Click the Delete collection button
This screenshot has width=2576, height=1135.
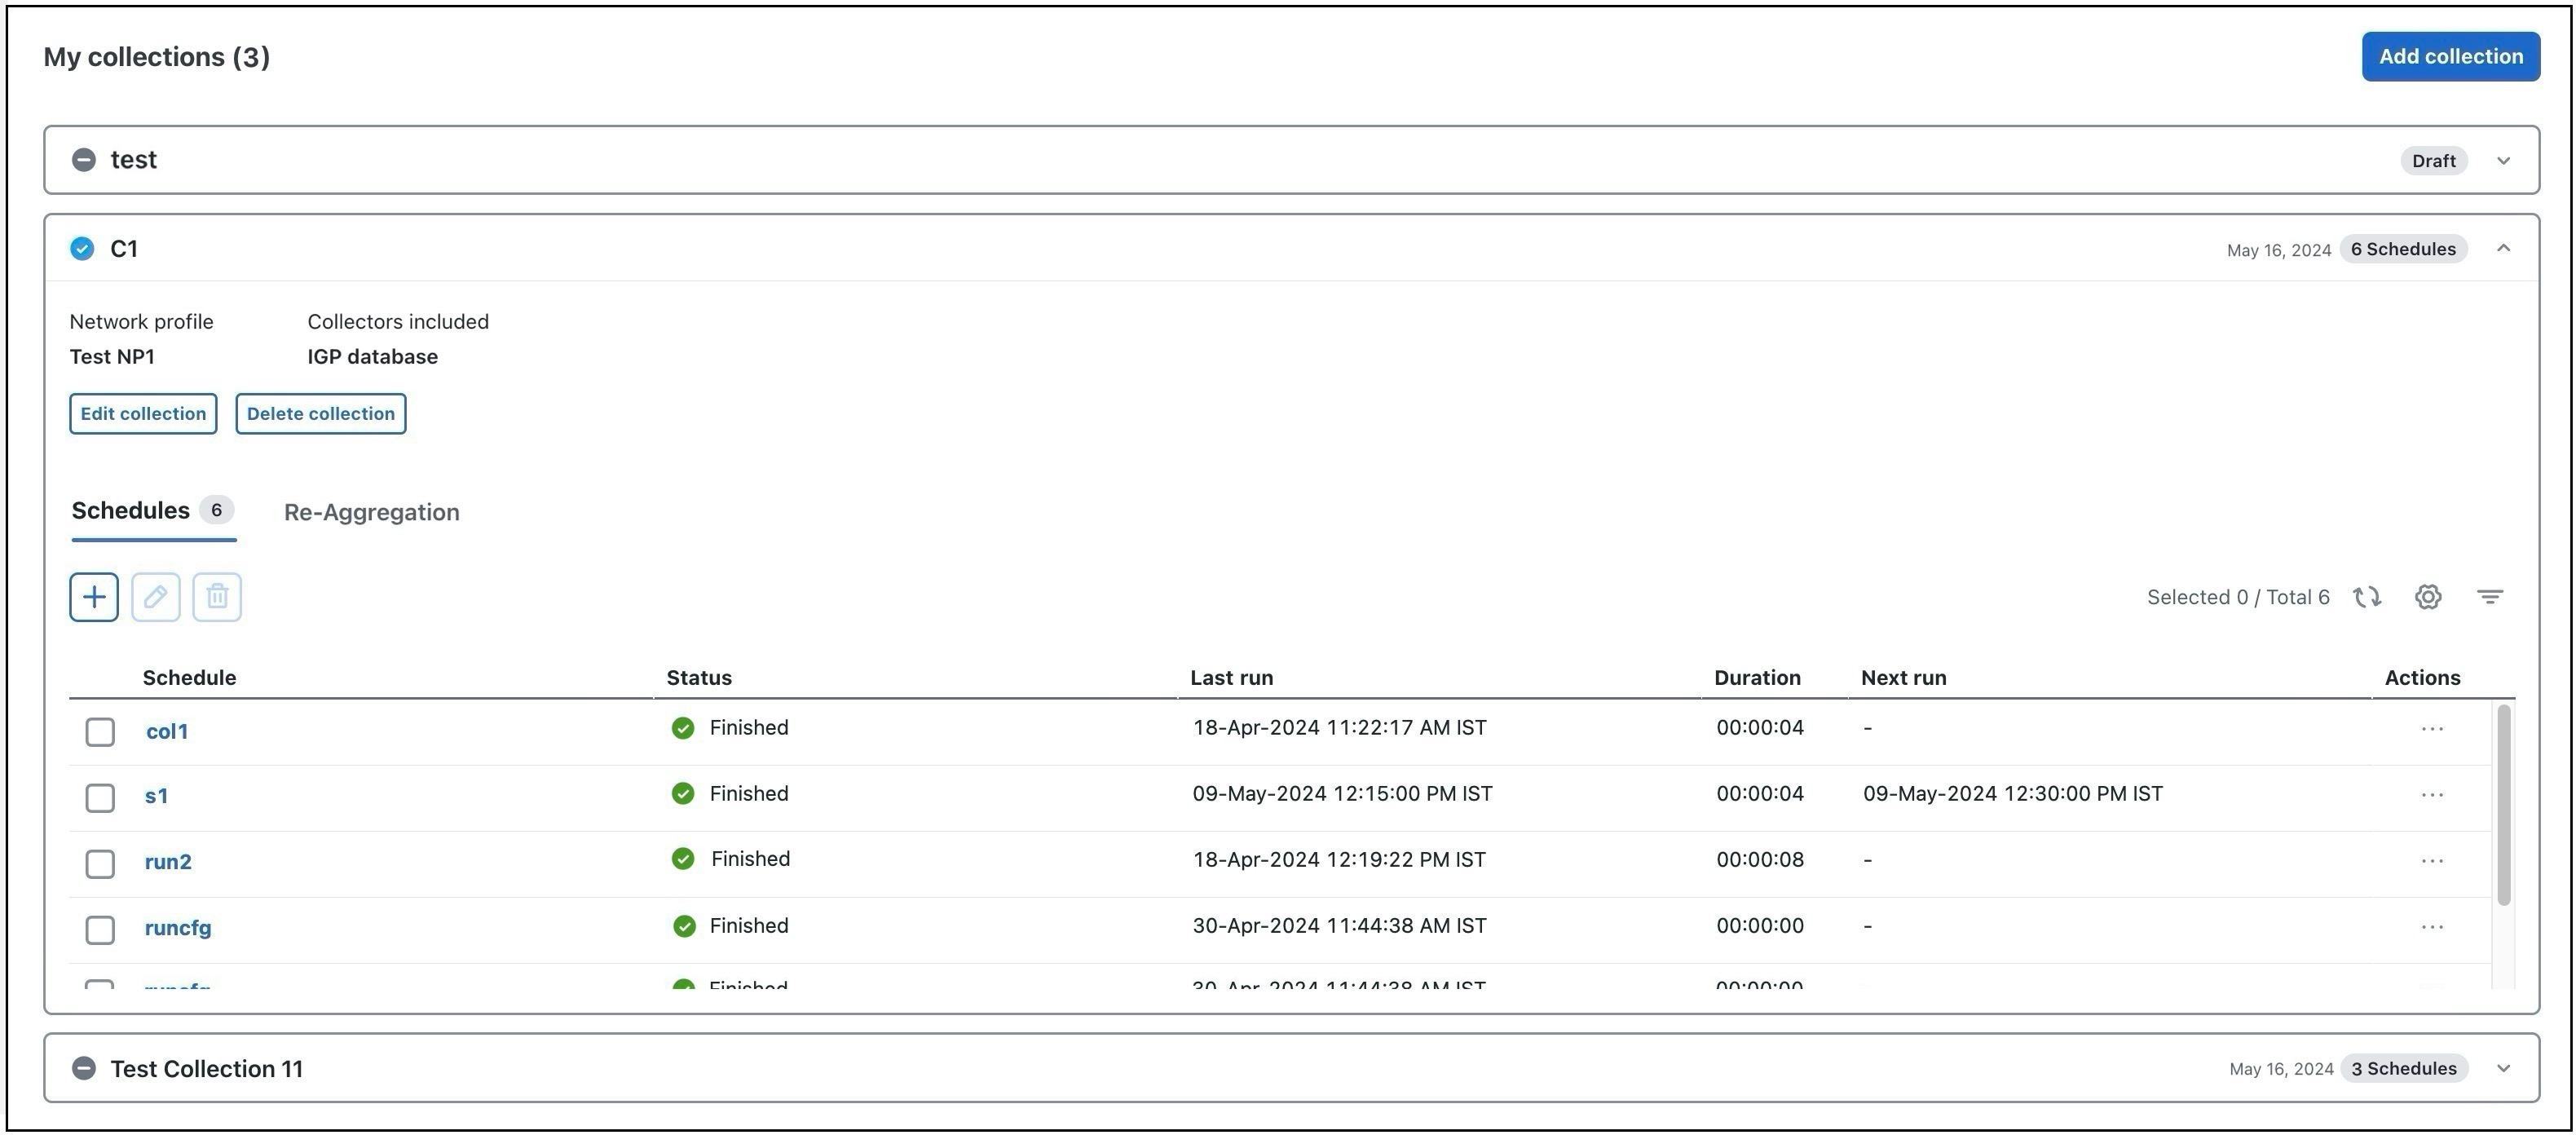point(321,414)
